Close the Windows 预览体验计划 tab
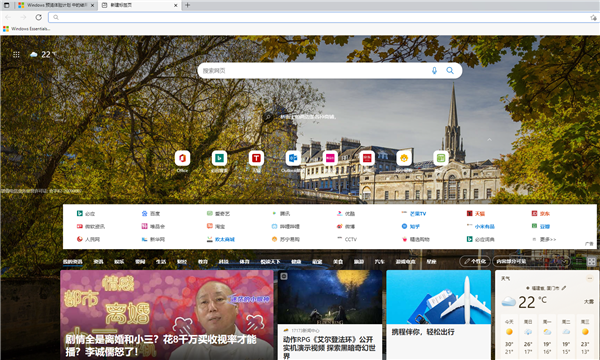 (x=93, y=5)
